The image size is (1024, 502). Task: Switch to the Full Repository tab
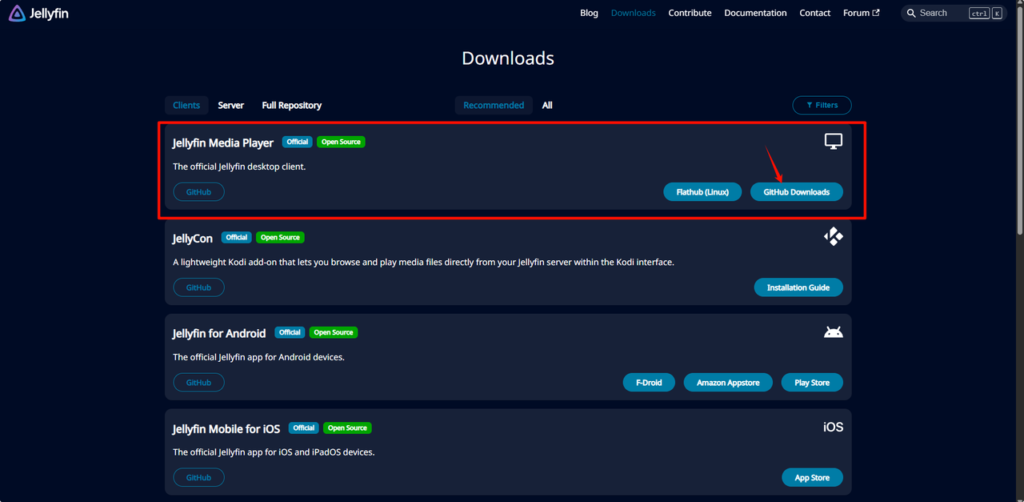[291, 105]
